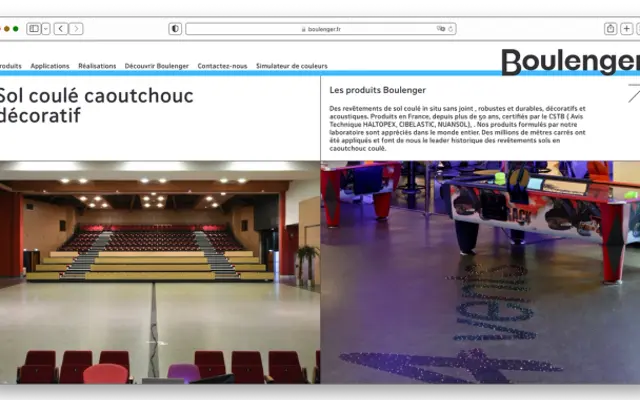
Task: Toggle the Safari sidebar icon
Action: click(34, 29)
